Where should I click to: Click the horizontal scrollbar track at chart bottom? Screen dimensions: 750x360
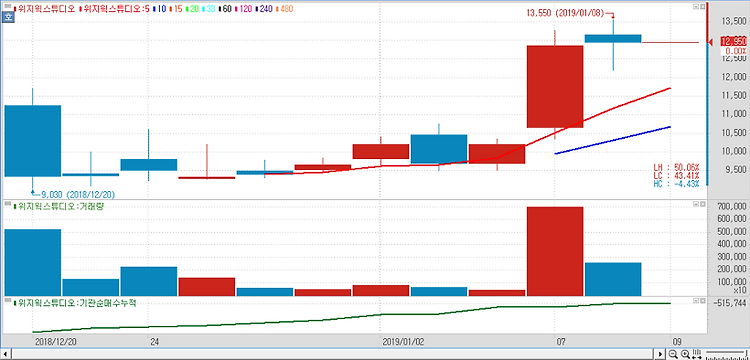(x=333, y=354)
